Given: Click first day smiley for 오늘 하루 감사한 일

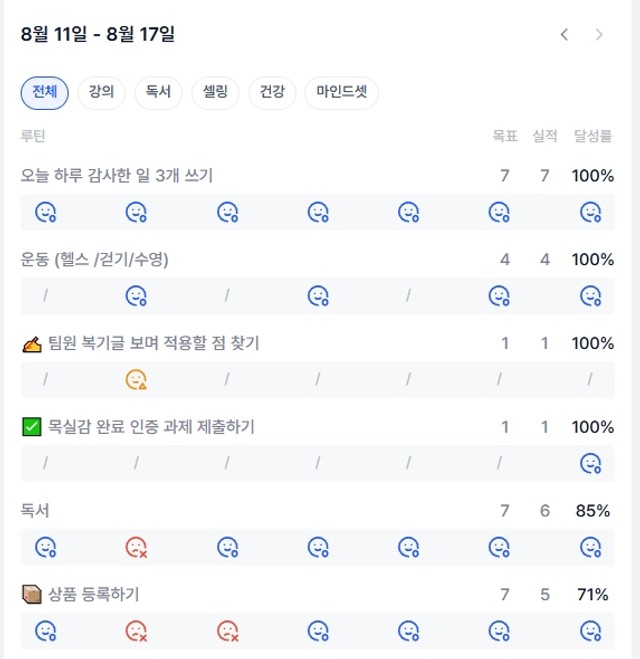Looking at the screenshot, I should click(45, 212).
